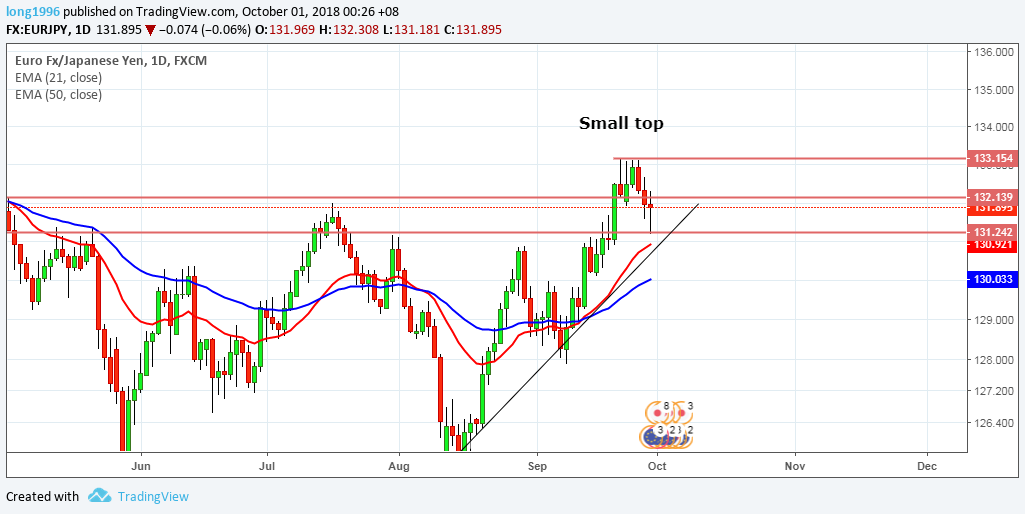This screenshot has height=514, width=1025.
Task: Click the L:131.181 low value
Action: pyautogui.click(x=410, y=29)
